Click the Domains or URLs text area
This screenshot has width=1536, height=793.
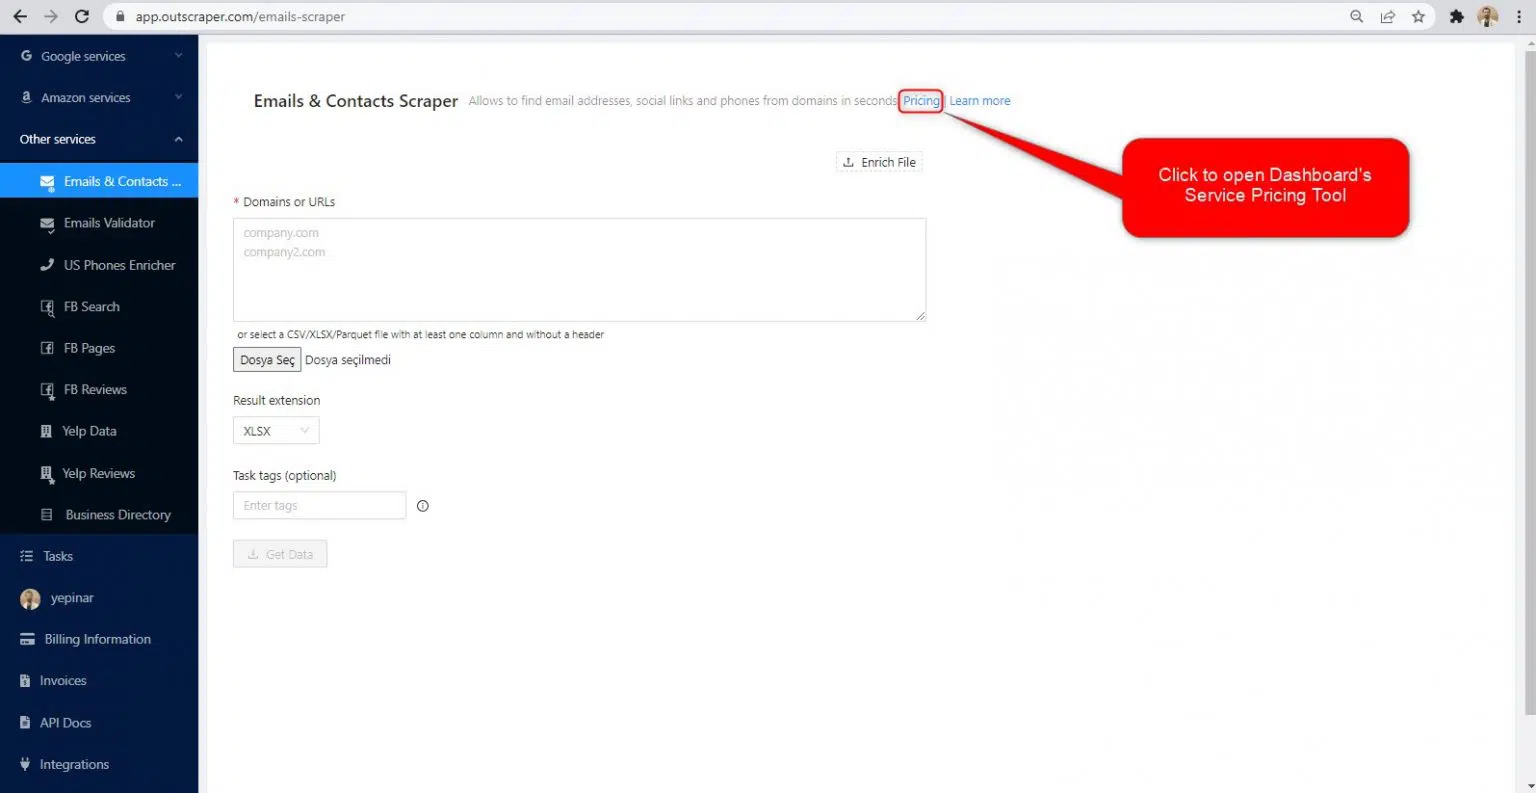[x=579, y=270]
